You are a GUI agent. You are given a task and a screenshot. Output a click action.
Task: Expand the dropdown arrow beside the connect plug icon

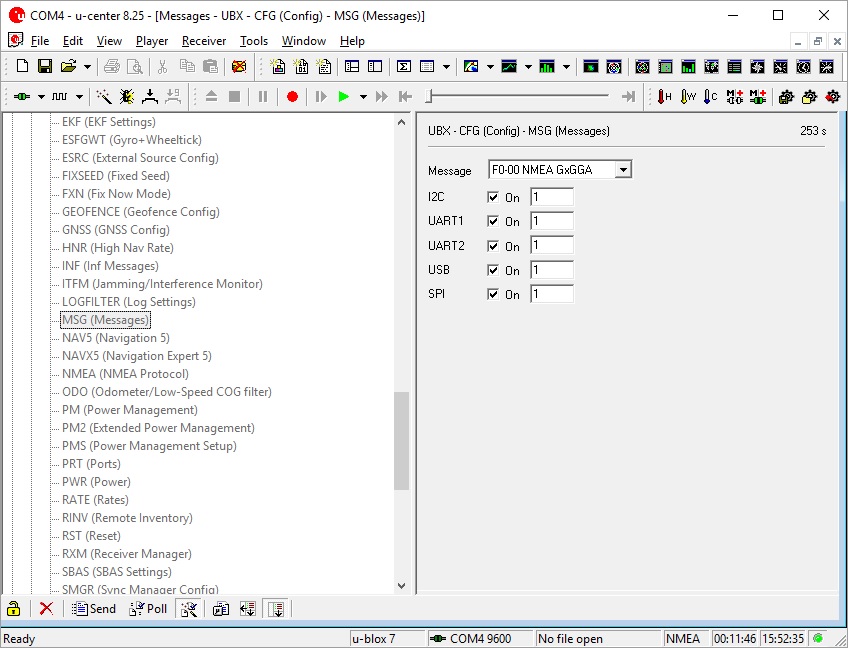tap(41, 97)
